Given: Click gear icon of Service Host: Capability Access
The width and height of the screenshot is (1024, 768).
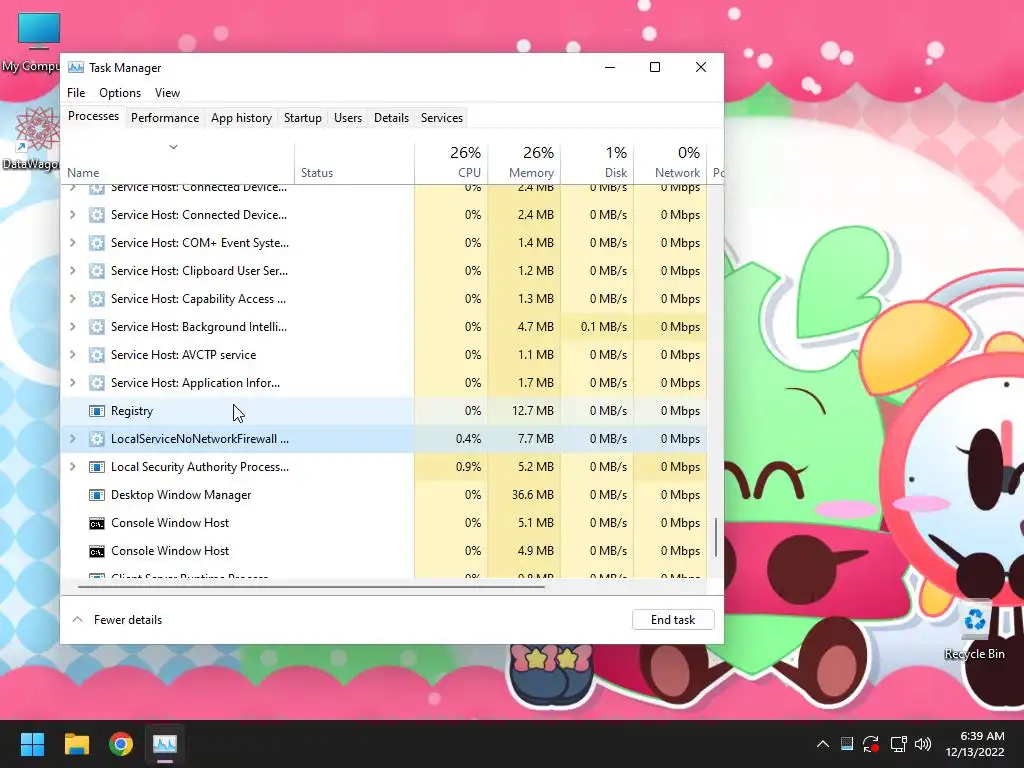Looking at the screenshot, I should pyautogui.click(x=97, y=299).
